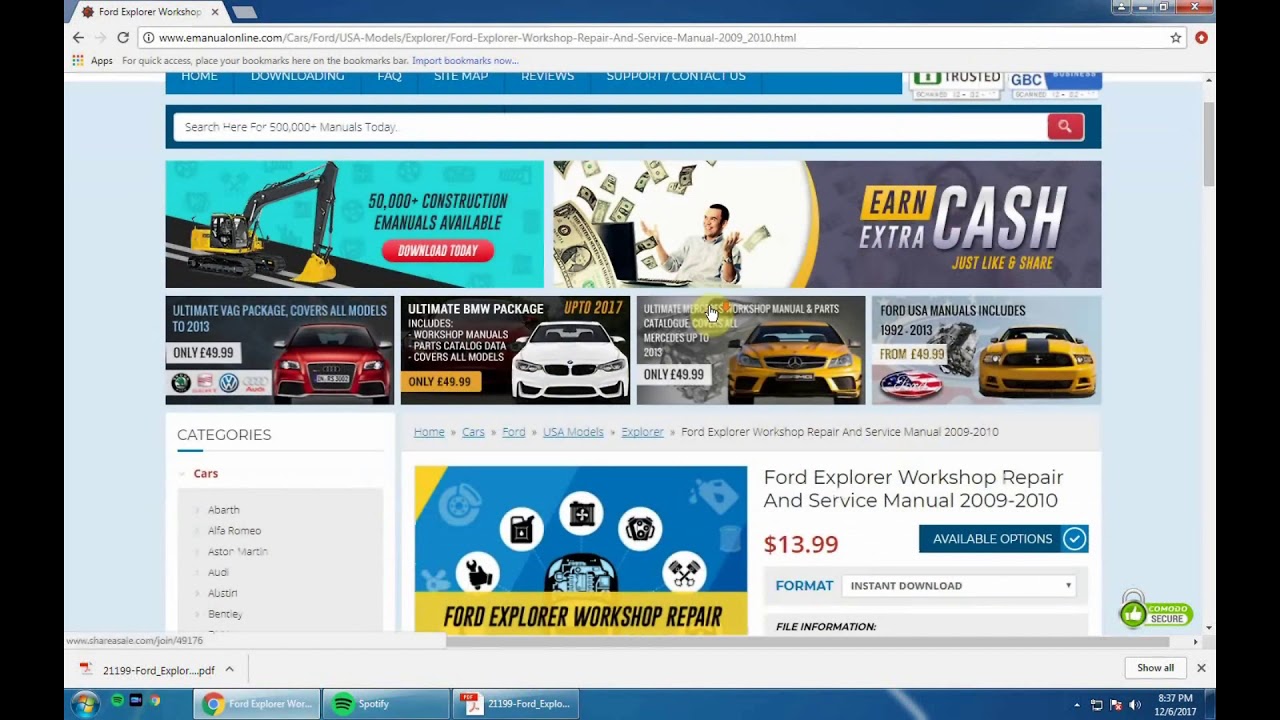Viewport: 1280px width, 720px height.
Task: Click DOWNLOAD TODAY on construction banner
Action: [x=438, y=251]
